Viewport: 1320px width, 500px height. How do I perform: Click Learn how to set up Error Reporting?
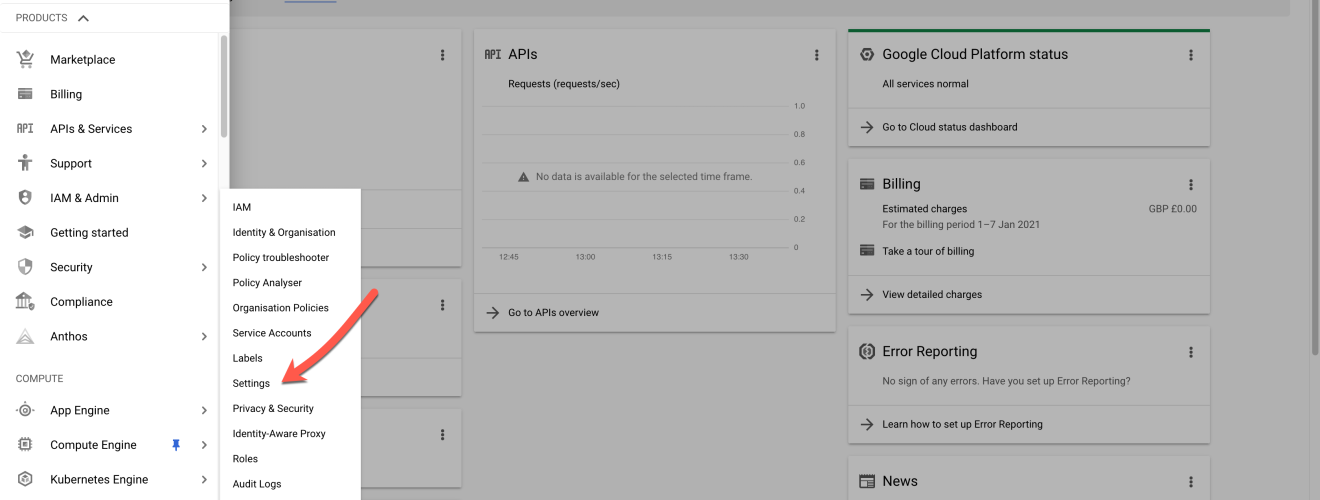coord(962,424)
